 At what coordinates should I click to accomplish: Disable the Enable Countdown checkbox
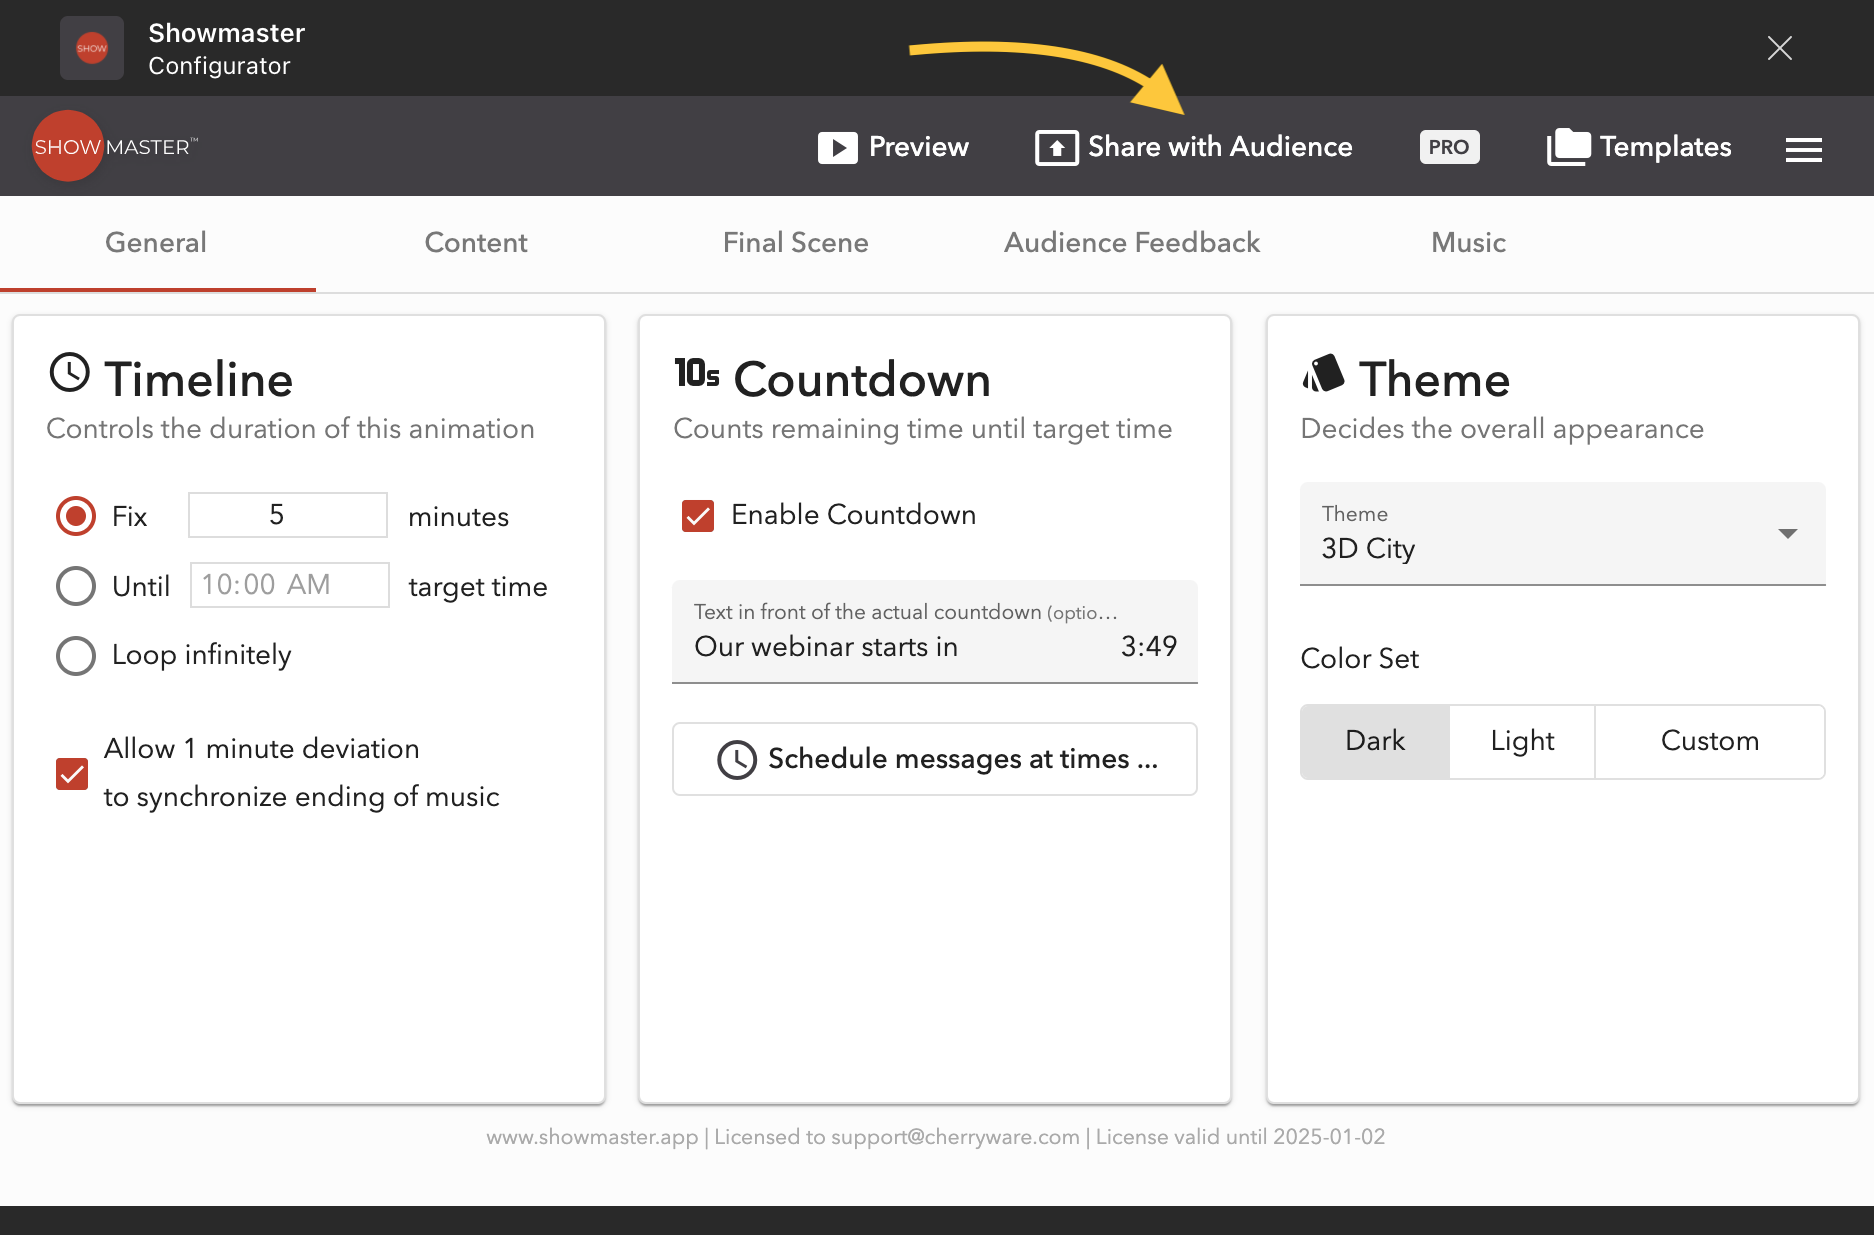[698, 516]
